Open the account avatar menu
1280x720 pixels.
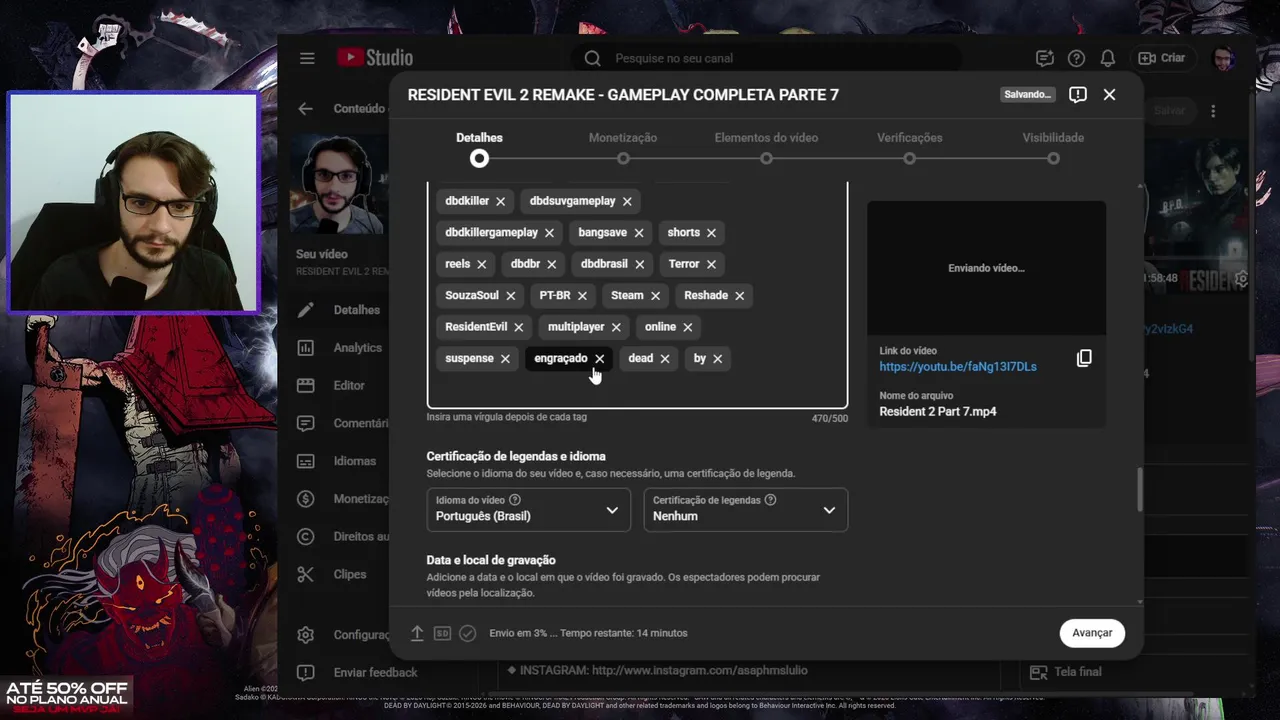coord(1224,58)
